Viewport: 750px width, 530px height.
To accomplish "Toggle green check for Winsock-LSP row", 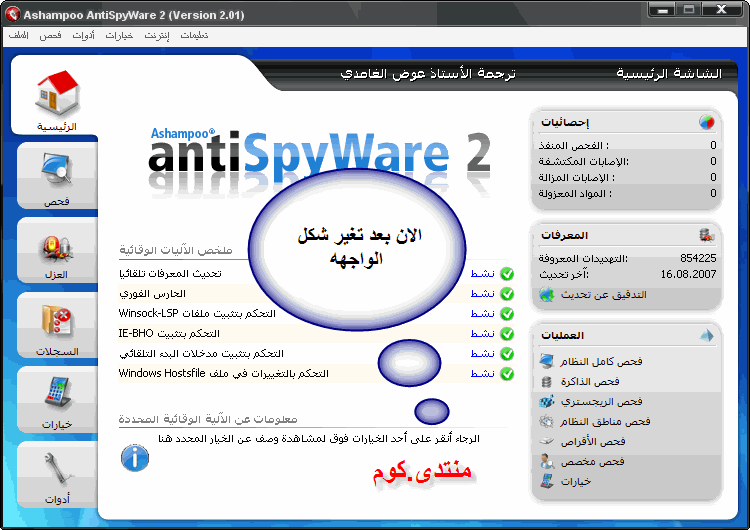I will [x=507, y=314].
